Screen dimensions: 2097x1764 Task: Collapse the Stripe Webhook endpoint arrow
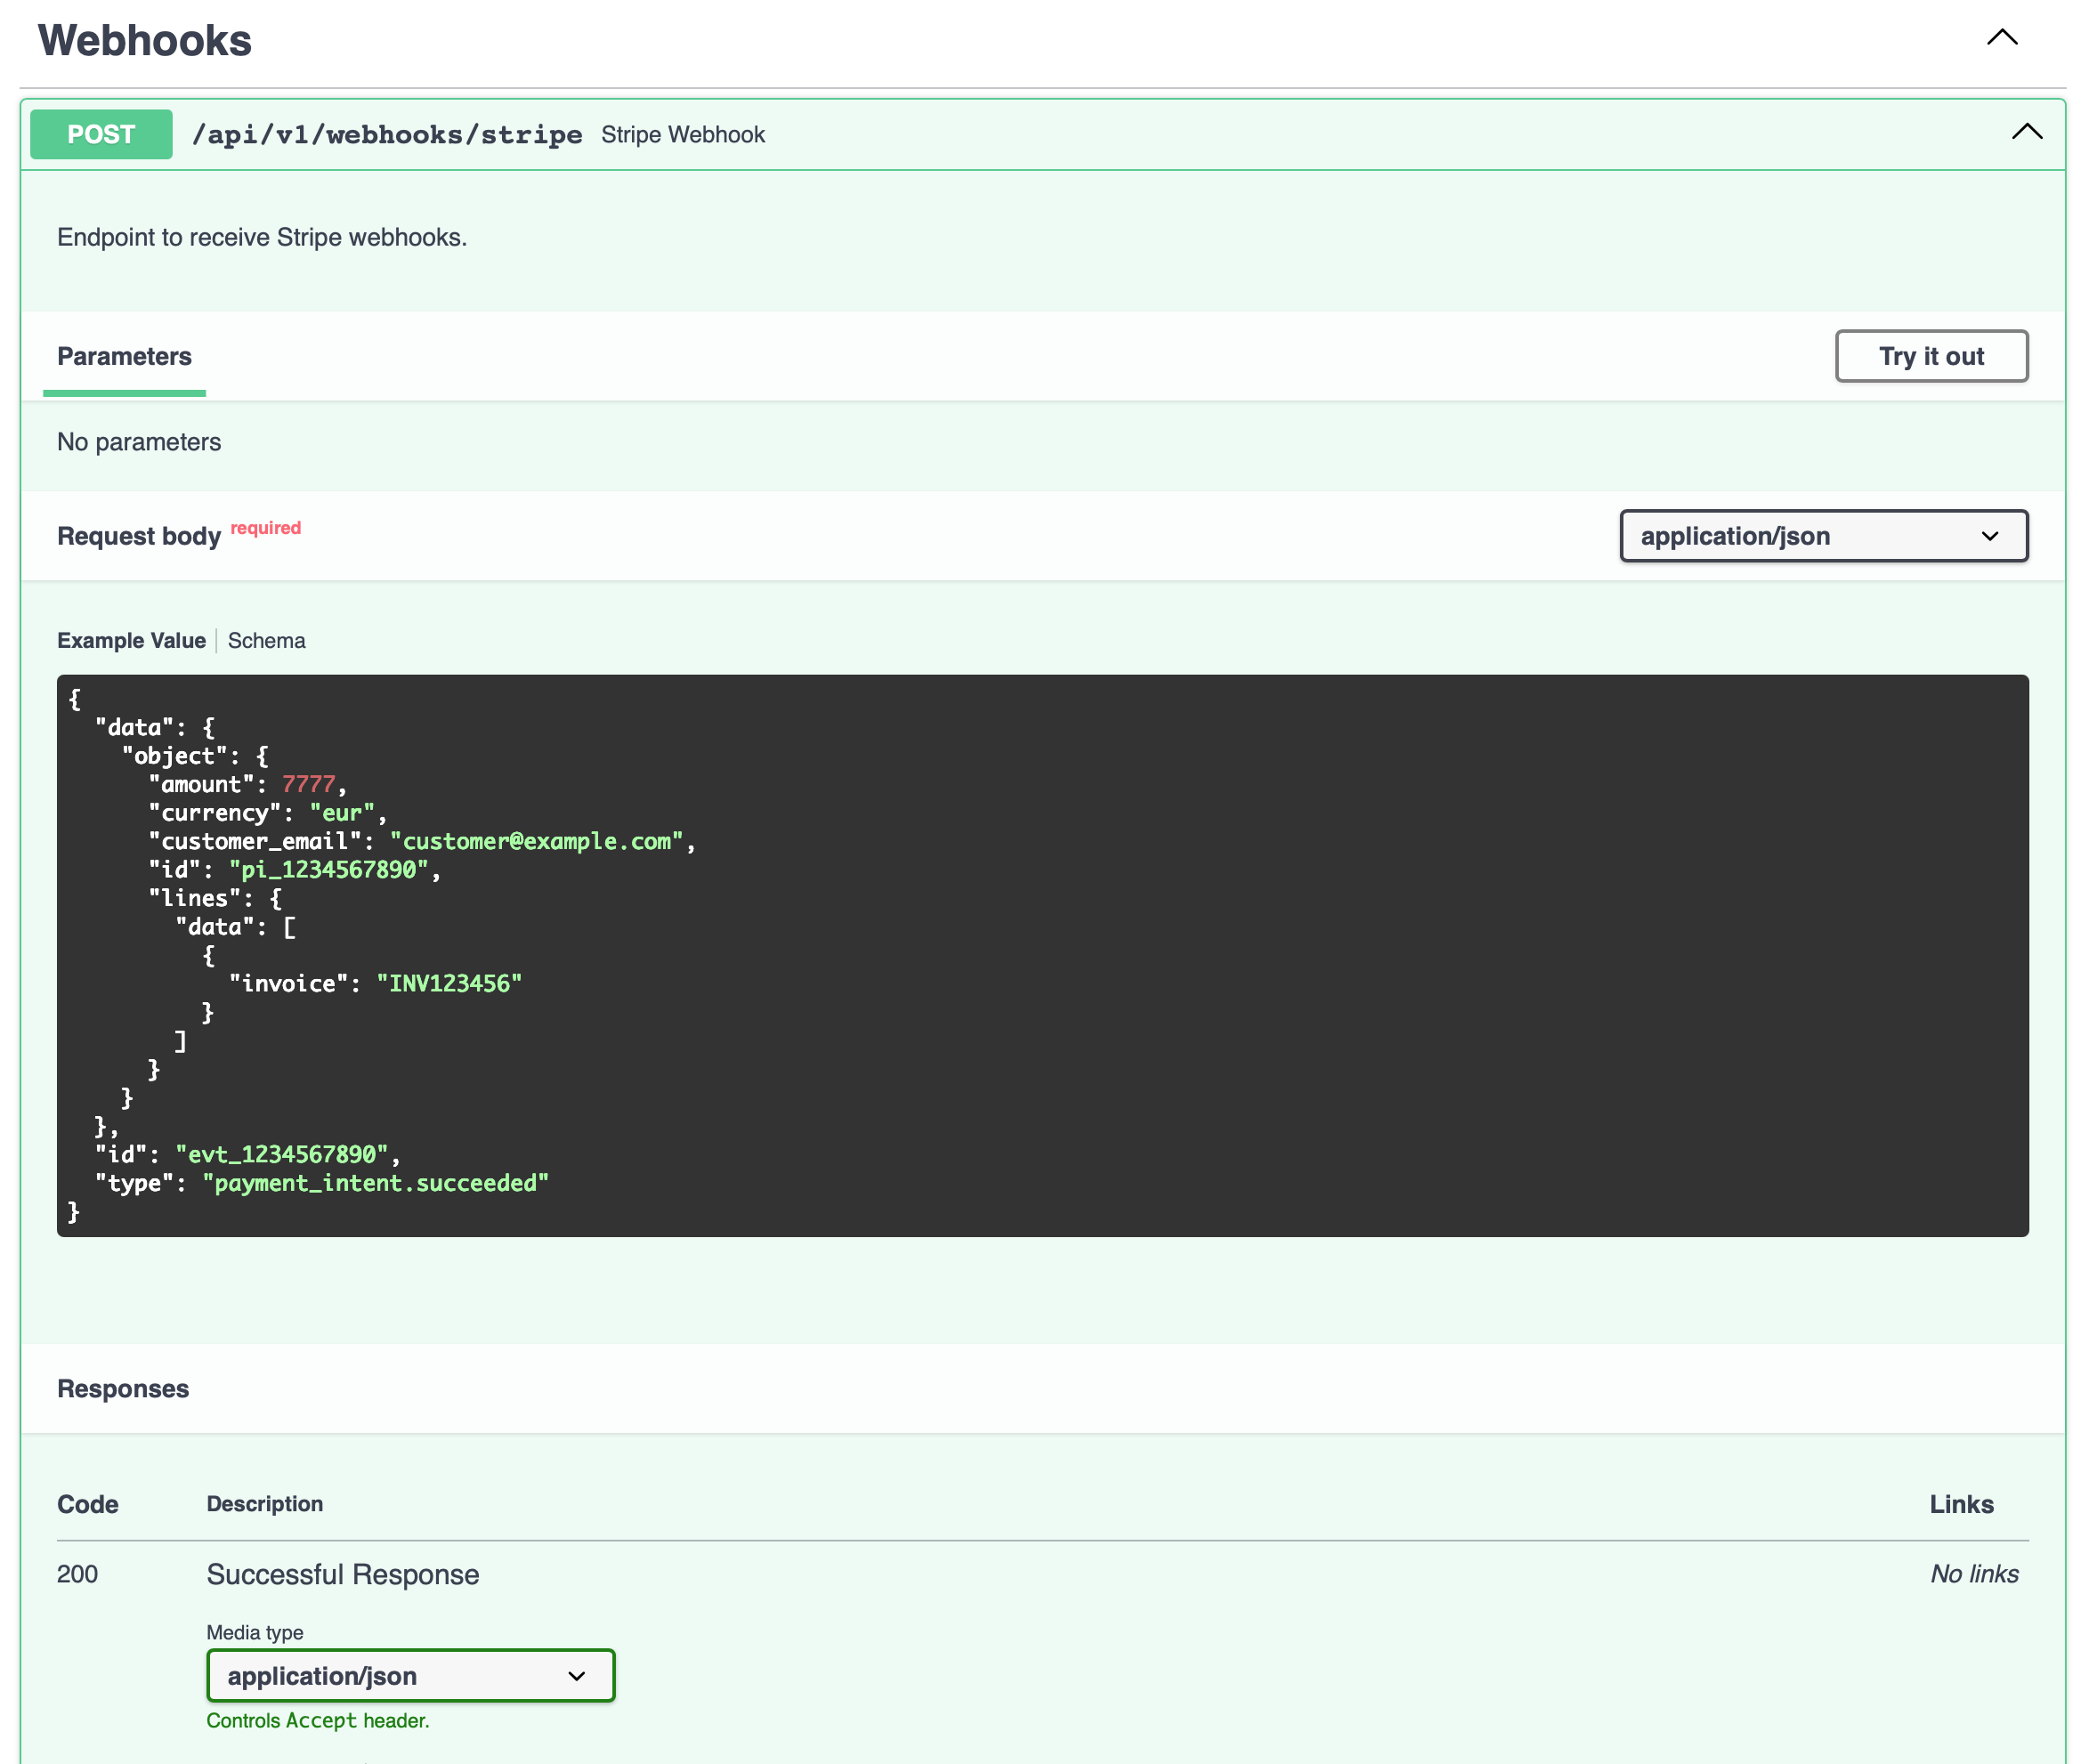pyautogui.click(x=2026, y=132)
